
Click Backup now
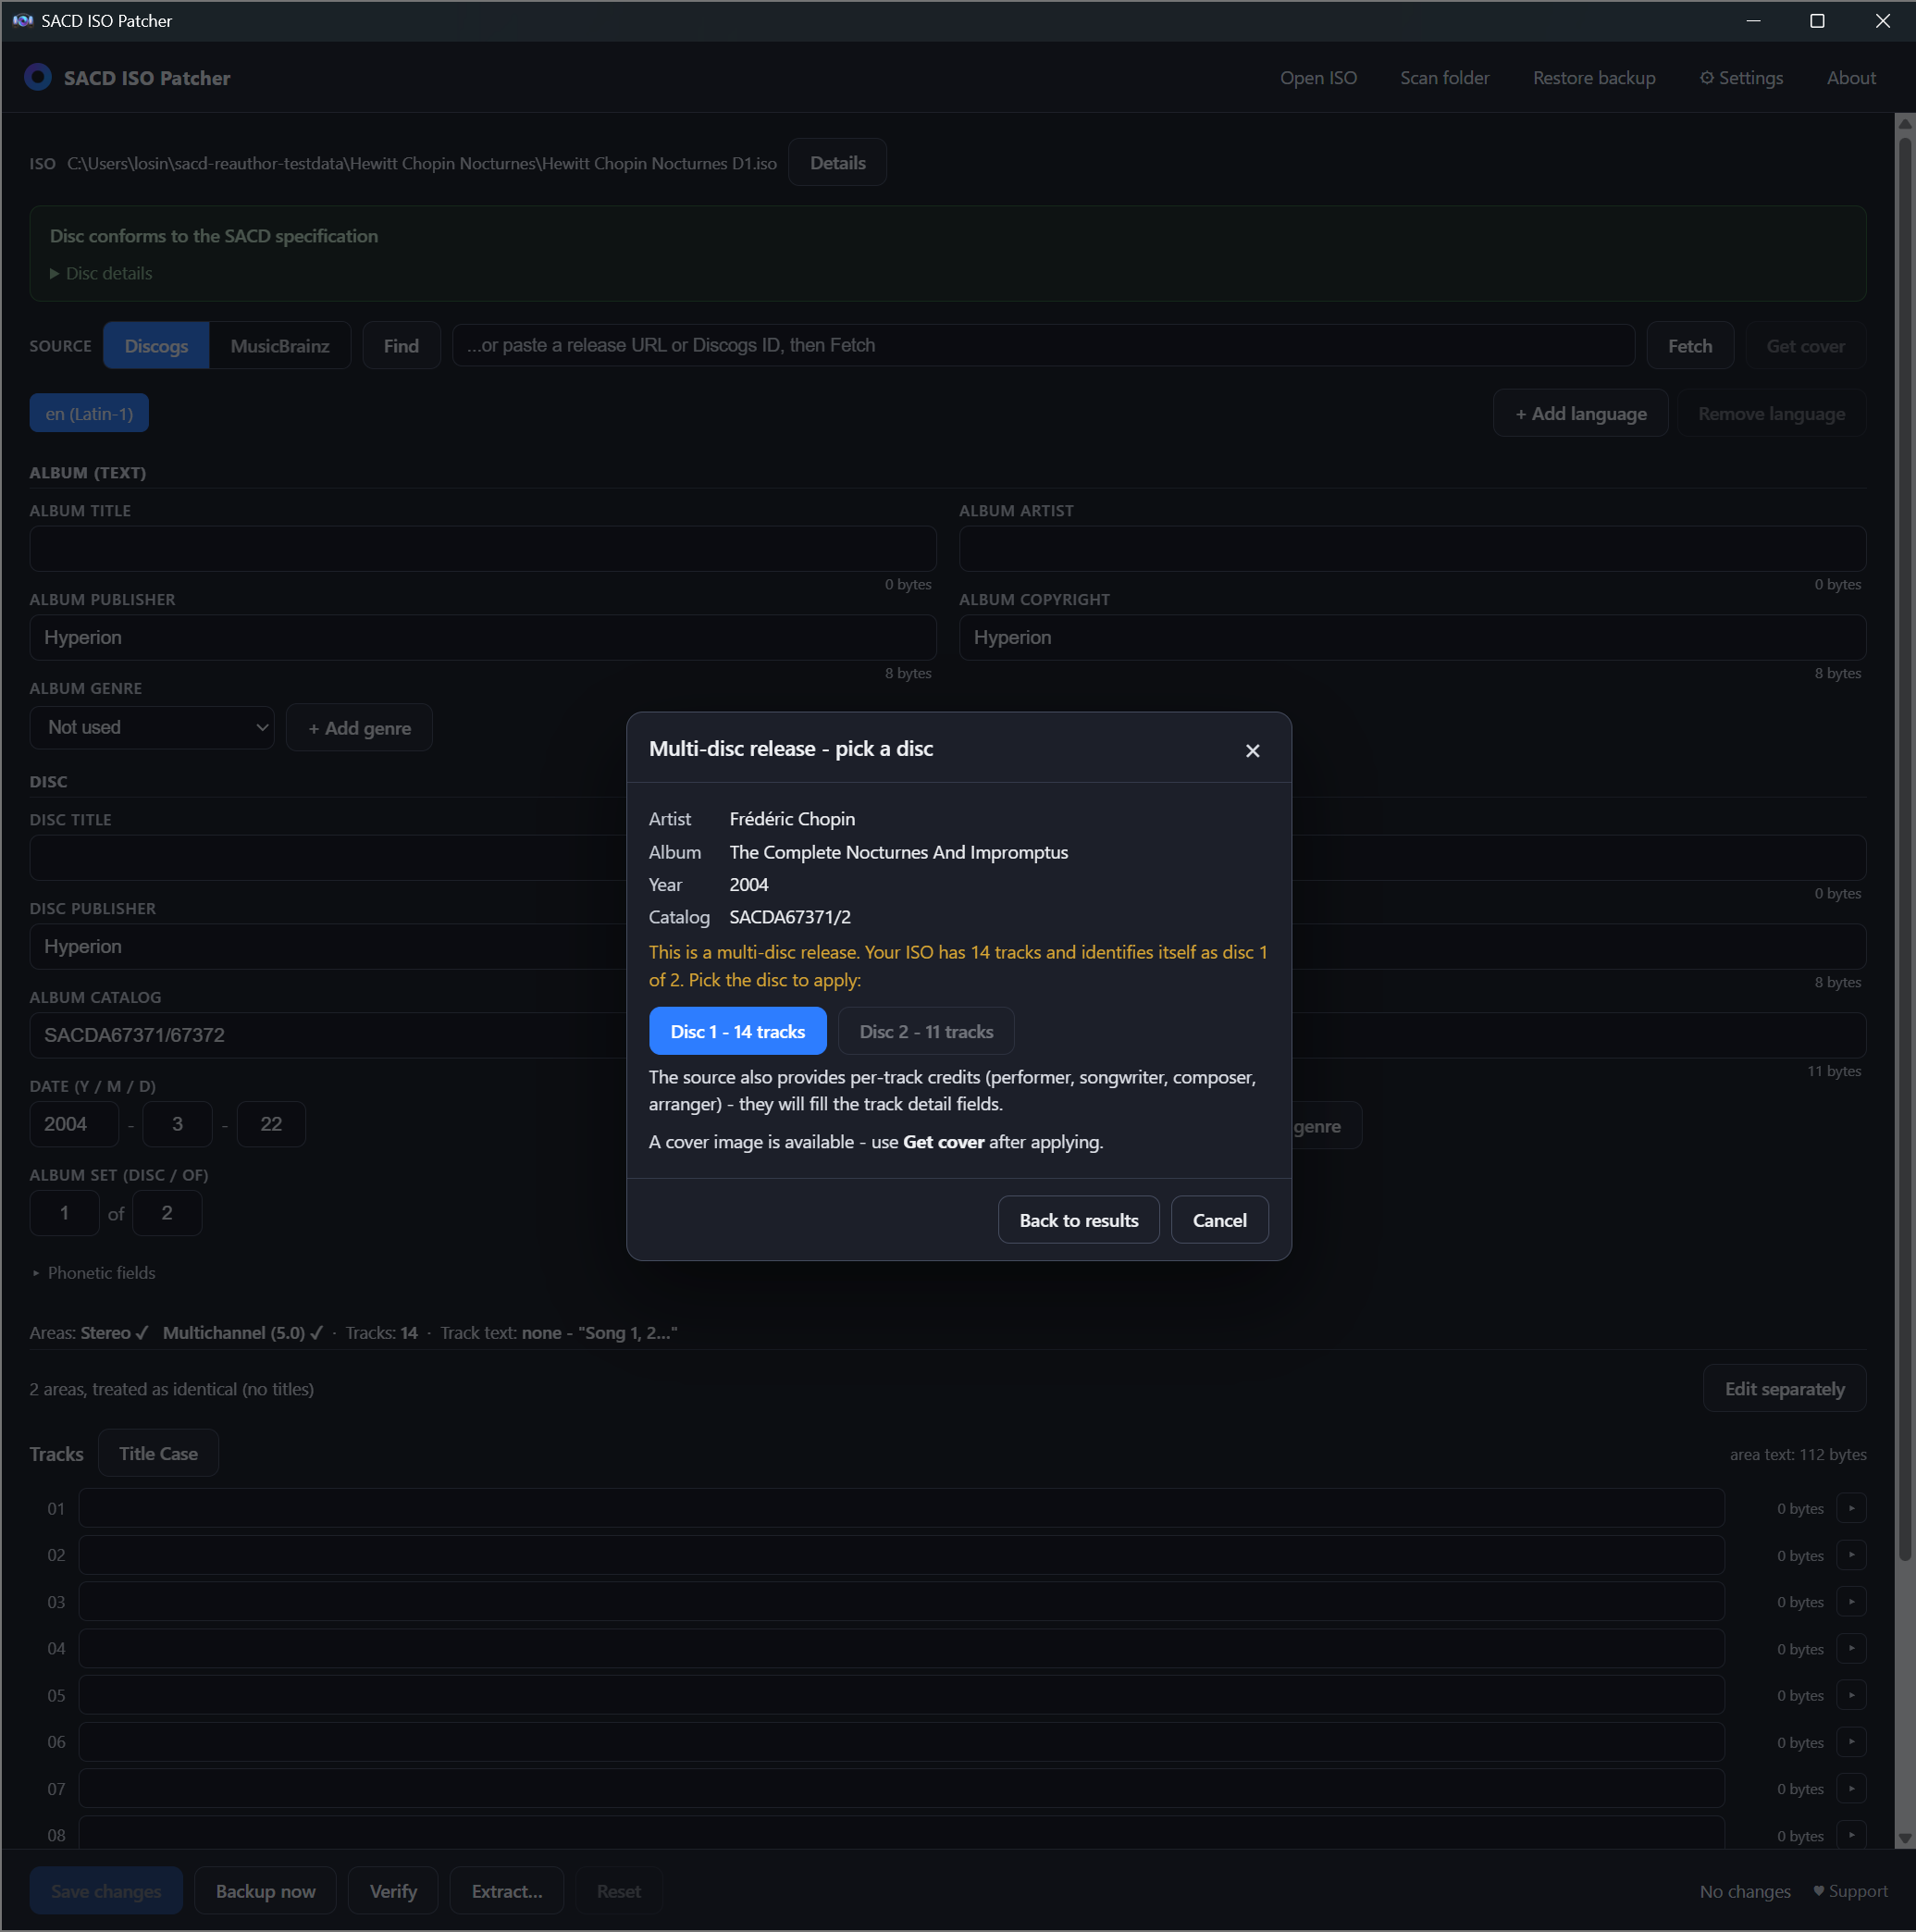pyautogui.click(x=265, y=1891)
